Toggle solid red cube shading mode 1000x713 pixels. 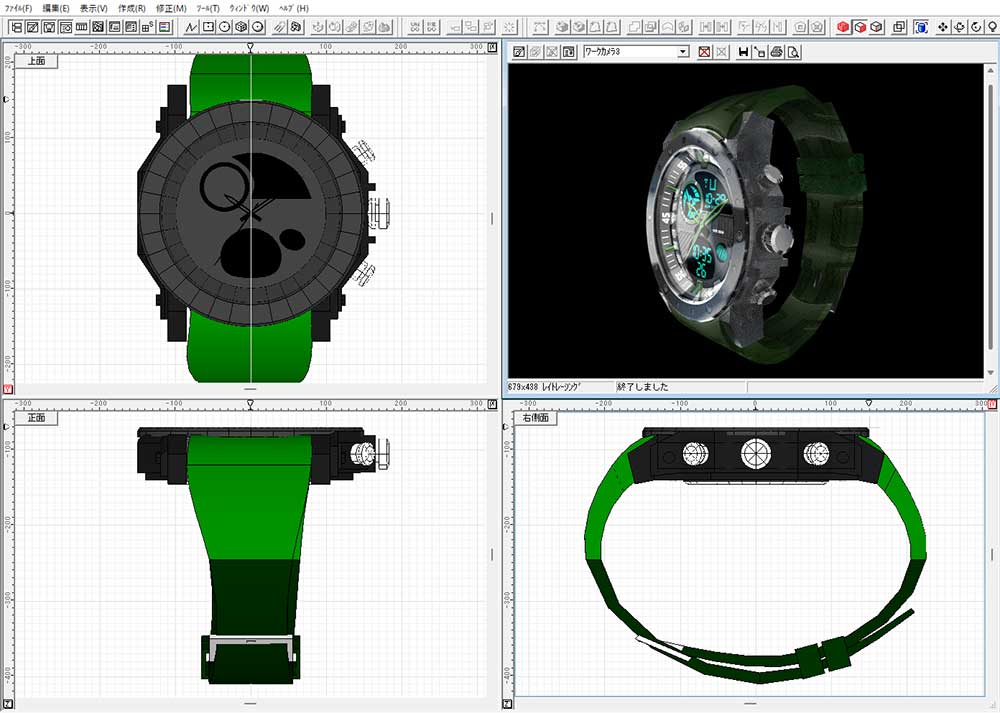(843, 27)
